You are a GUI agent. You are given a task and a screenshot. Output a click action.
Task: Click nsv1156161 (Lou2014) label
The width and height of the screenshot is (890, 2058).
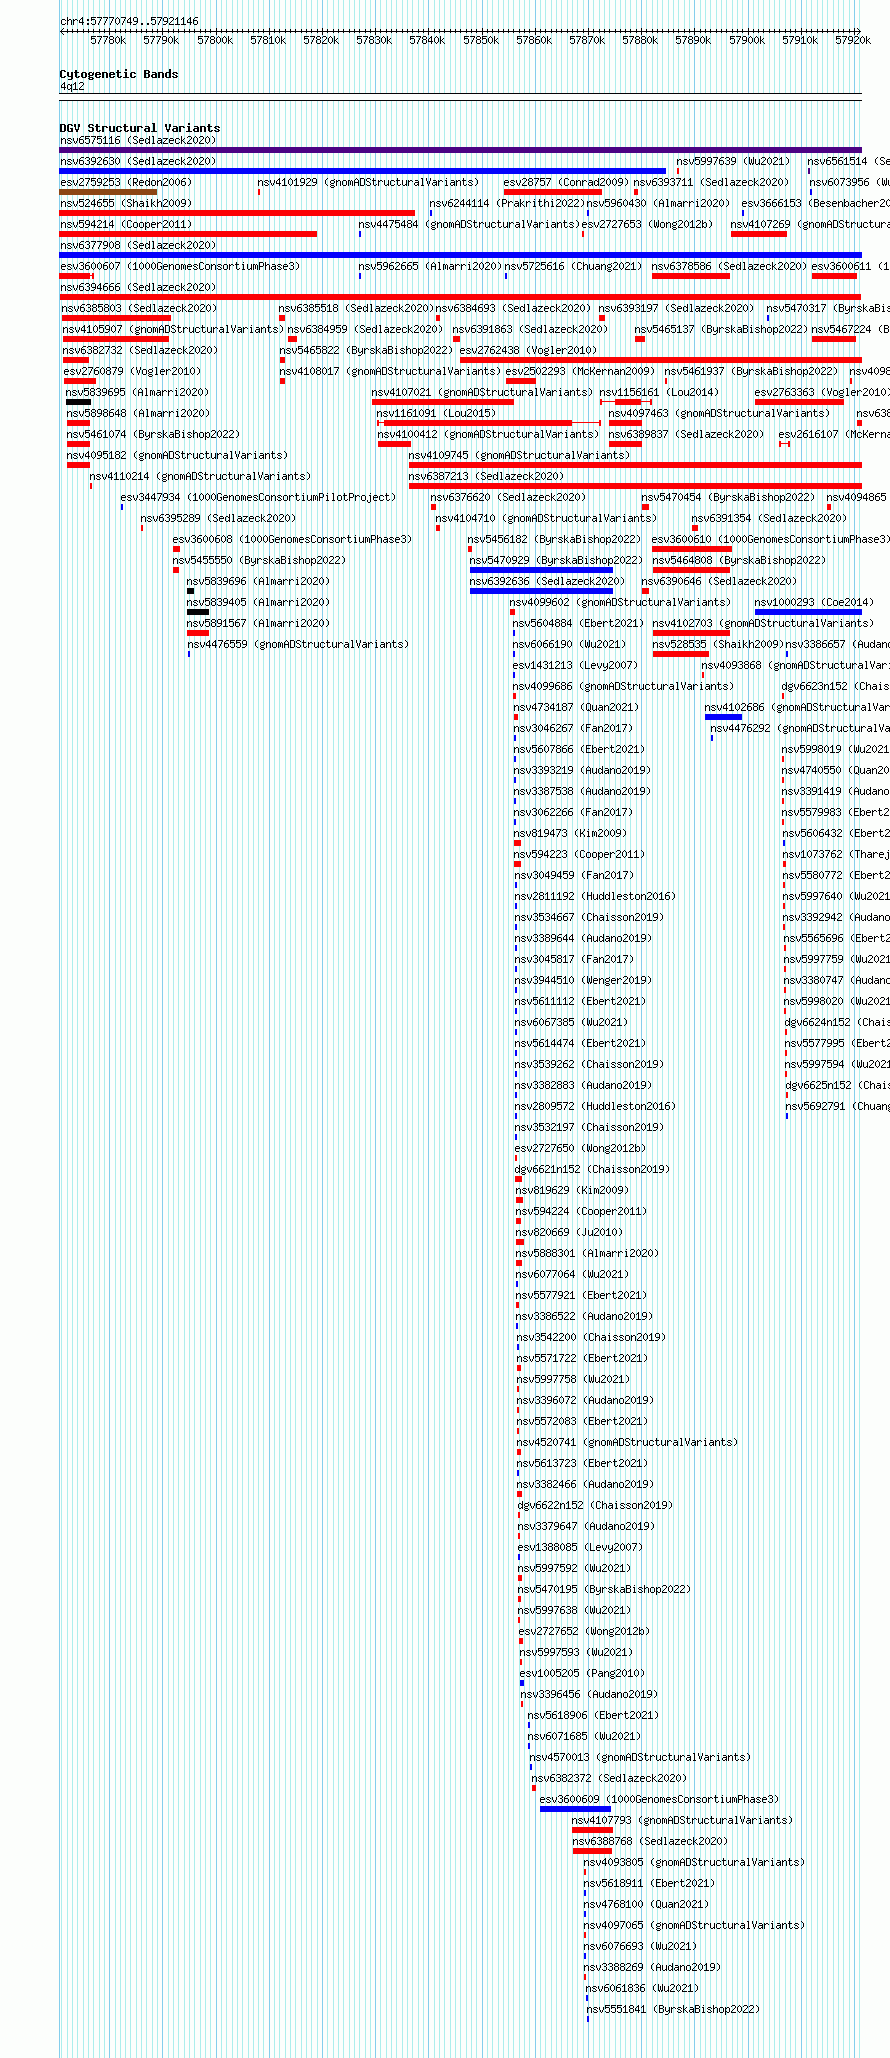click(x=658, y=393)
